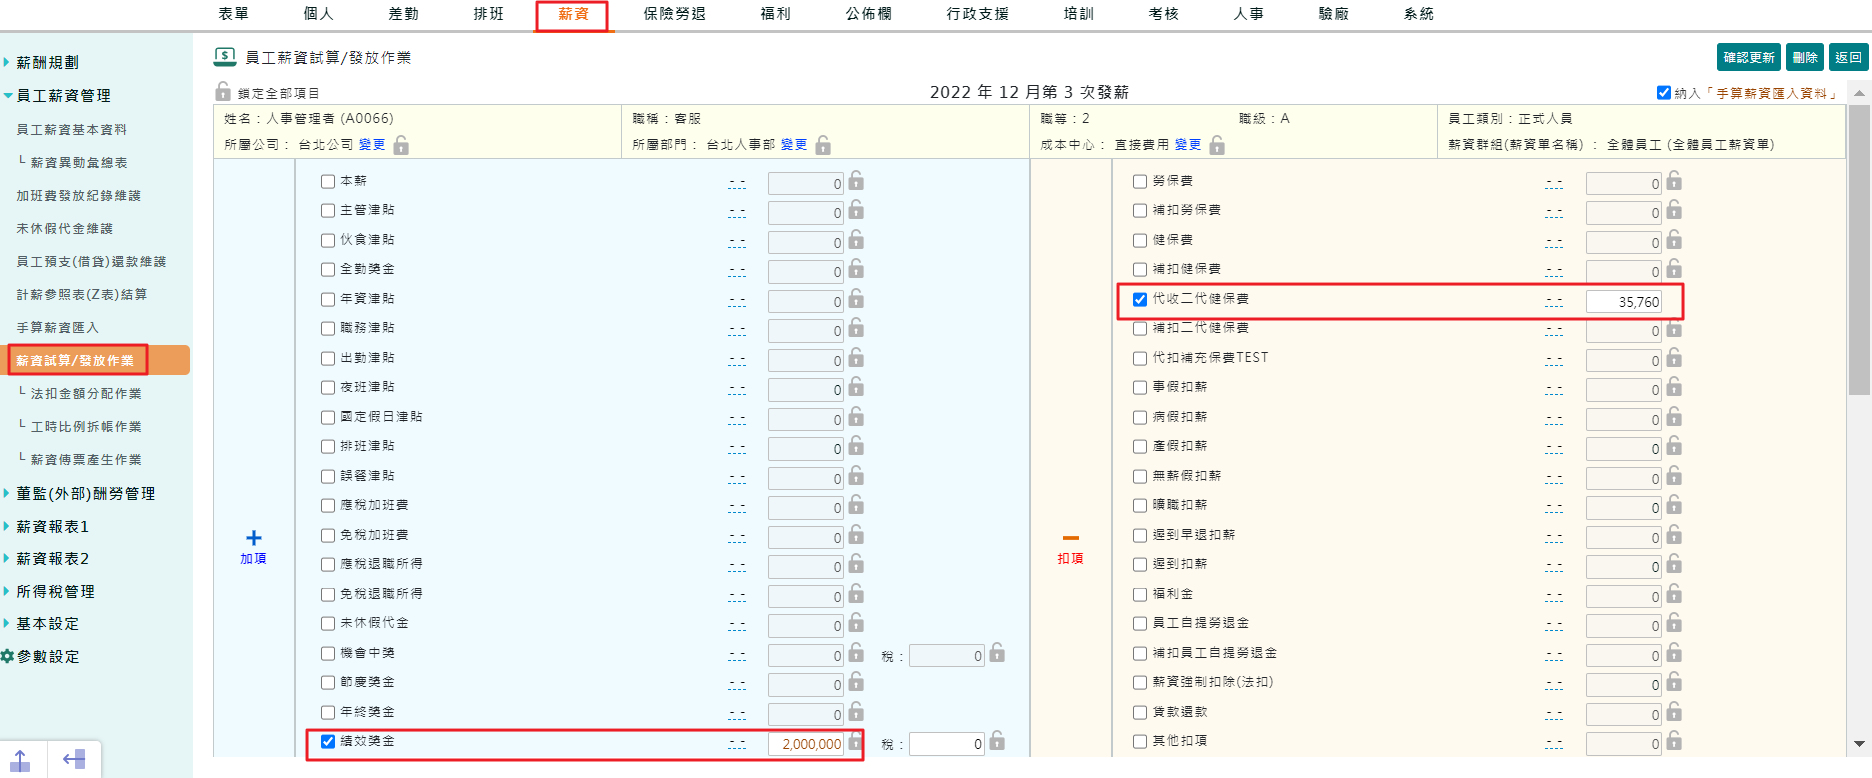This screenshot has height=778, width=1872.
Task: Open the 排班 top menu tab
Action: pos(488,14)
